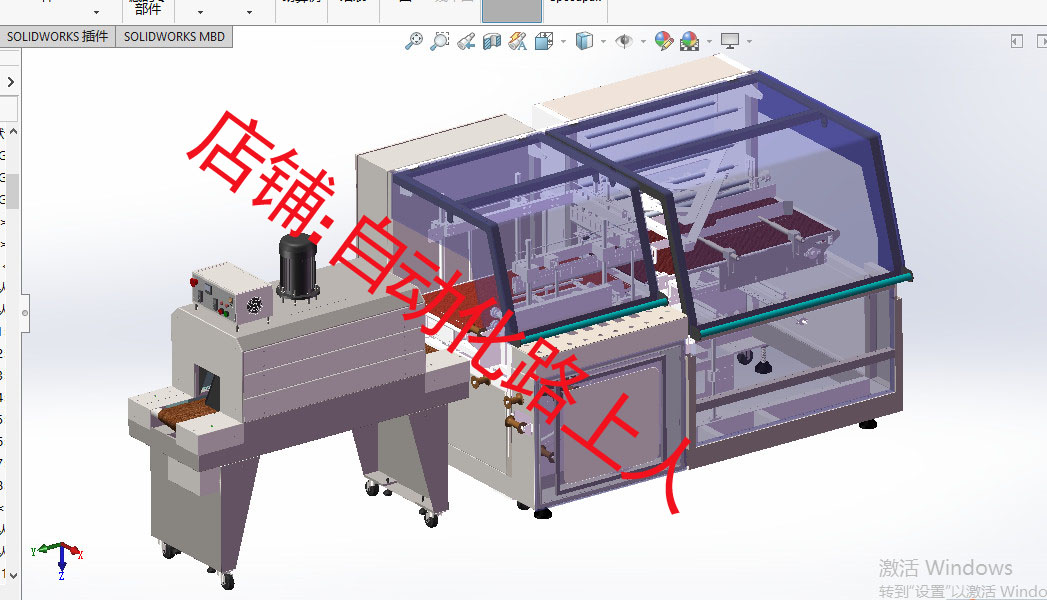Switch to the SOLIDWORKS MBD tab
Viewport: 1047px width, 600px height.
tap(174, 37)
